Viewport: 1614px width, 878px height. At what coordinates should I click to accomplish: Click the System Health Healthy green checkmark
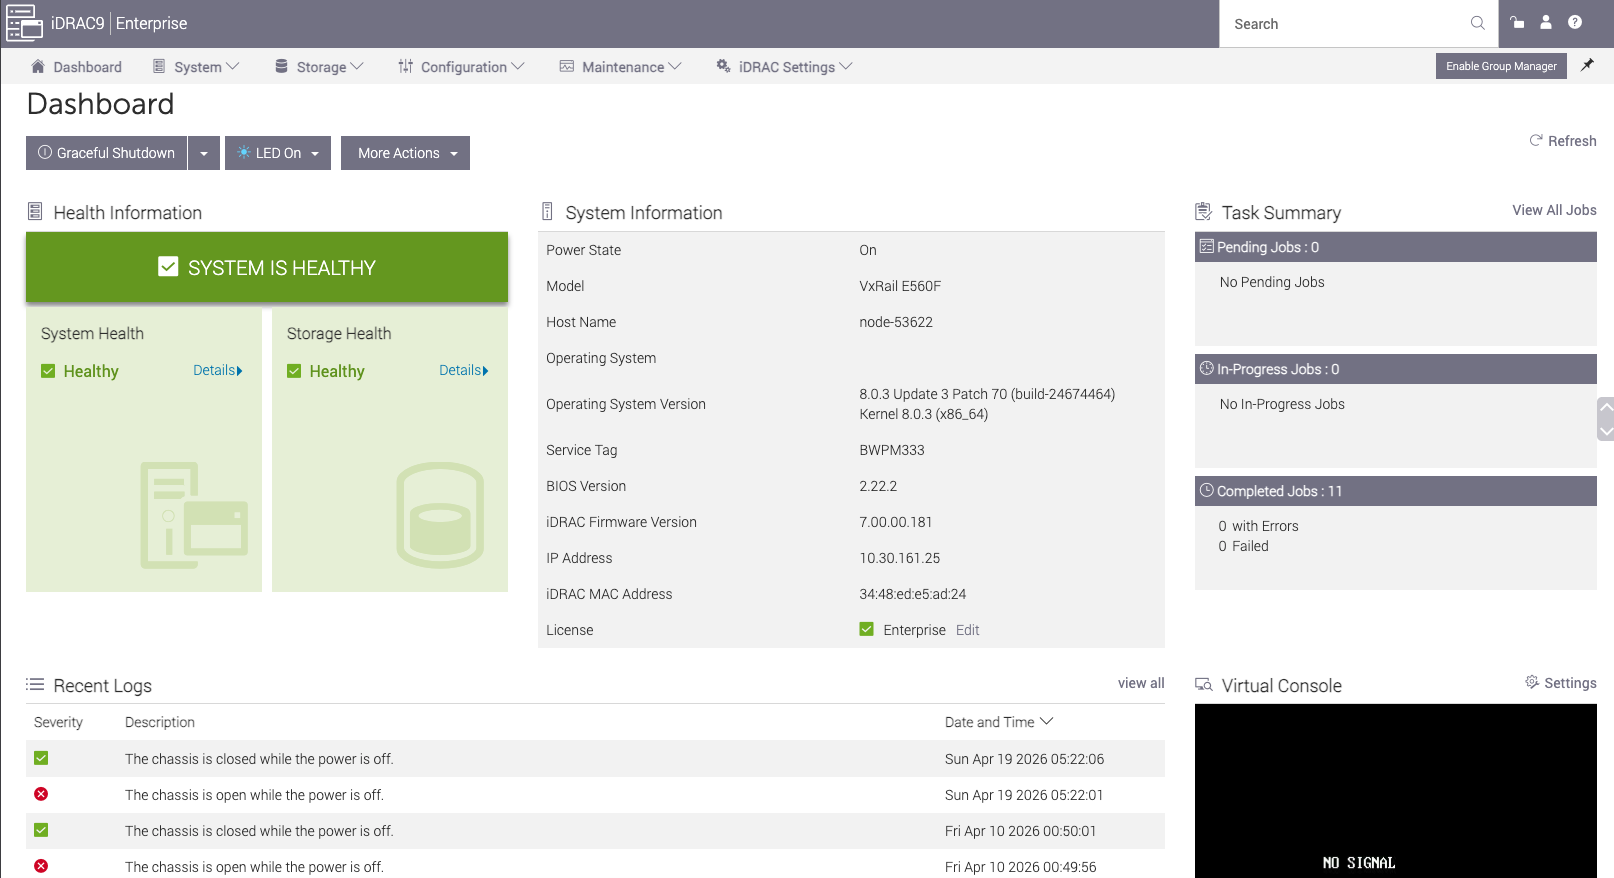pyautogui.click(x=48, y=371)
